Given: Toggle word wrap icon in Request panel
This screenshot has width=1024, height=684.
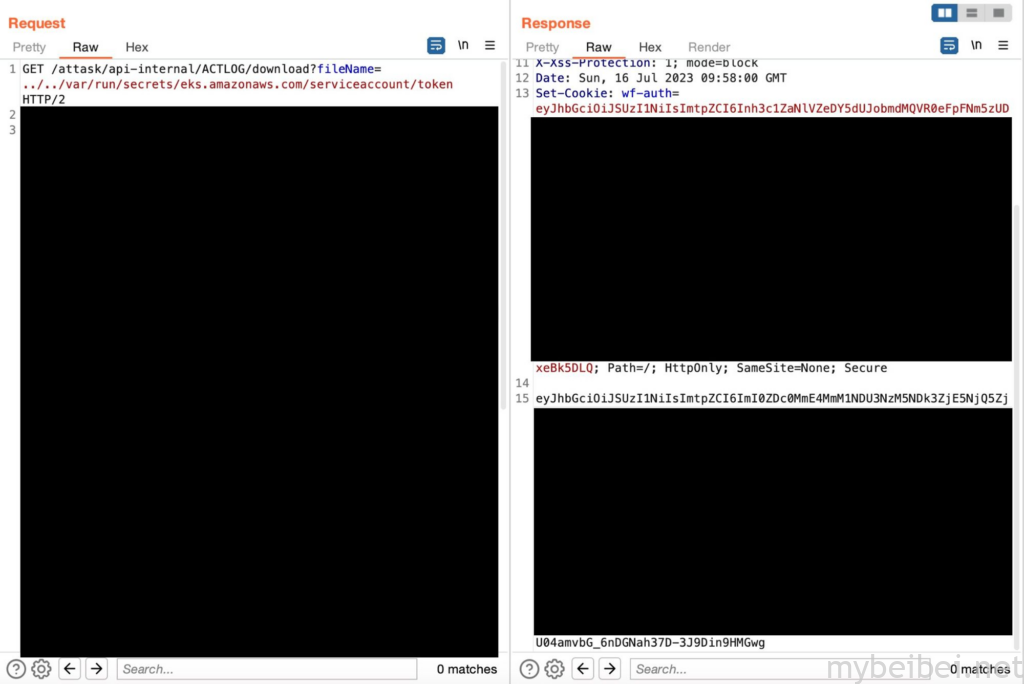Looking at the screenshot, I should 436,46.
